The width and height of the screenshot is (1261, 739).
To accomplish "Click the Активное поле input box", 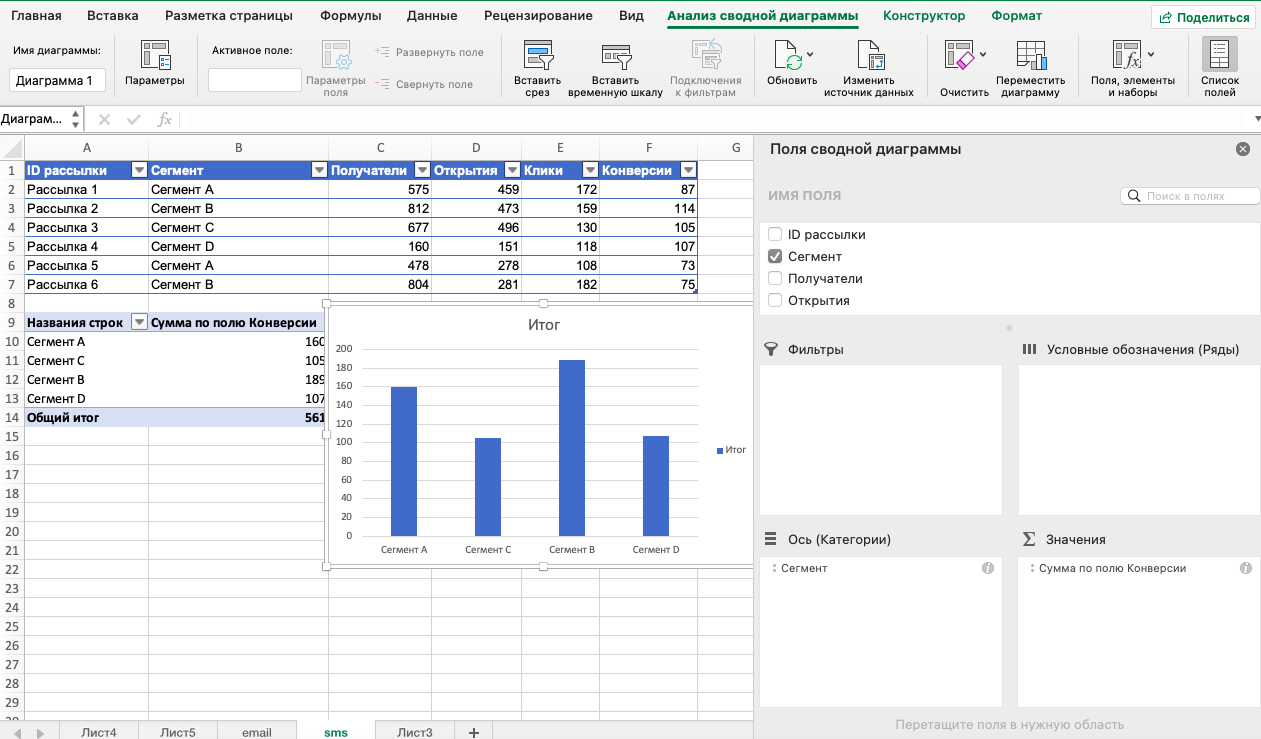I will coord(255,80).
